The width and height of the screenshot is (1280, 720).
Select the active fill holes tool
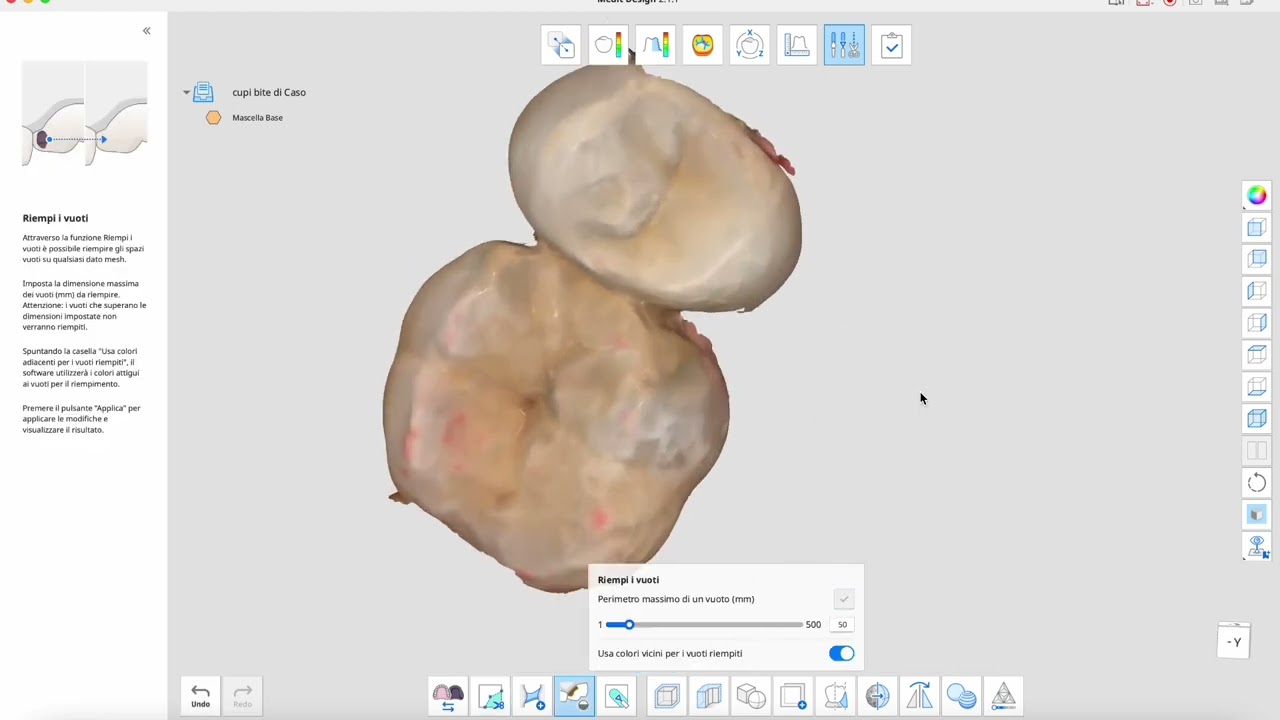(x=574, y=696)
